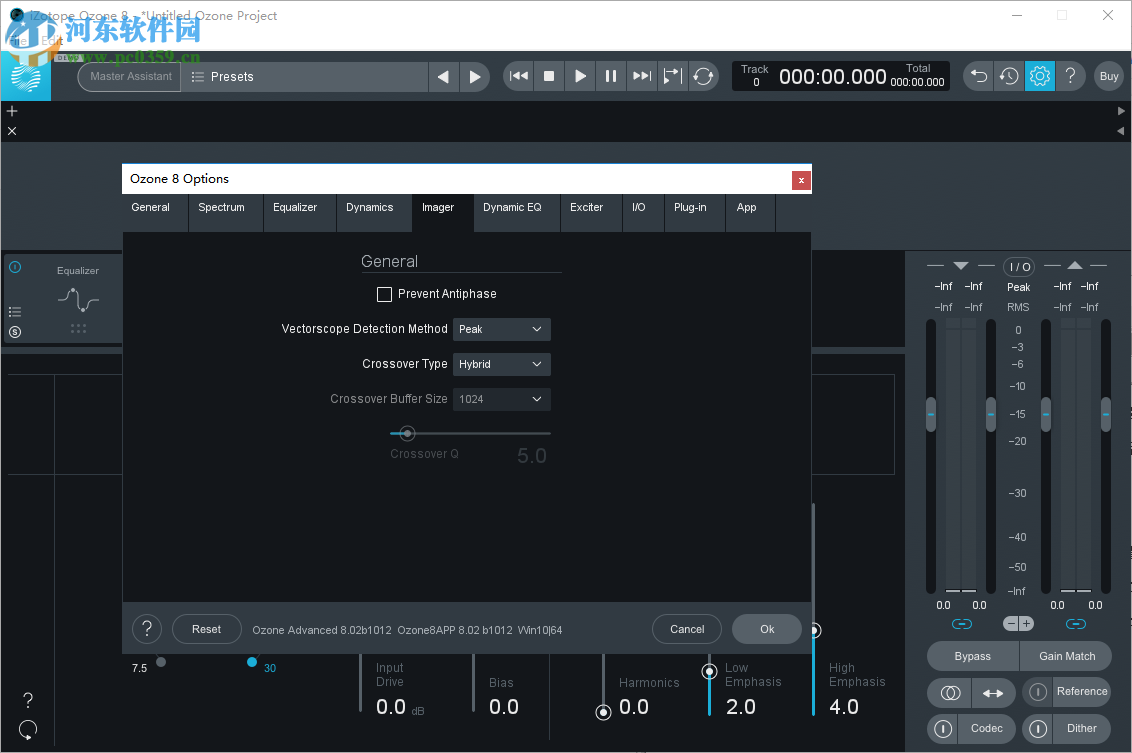Open the Help question mark icon
Viewport: 1132px width, 753px height.
(x=1071, y=76)
